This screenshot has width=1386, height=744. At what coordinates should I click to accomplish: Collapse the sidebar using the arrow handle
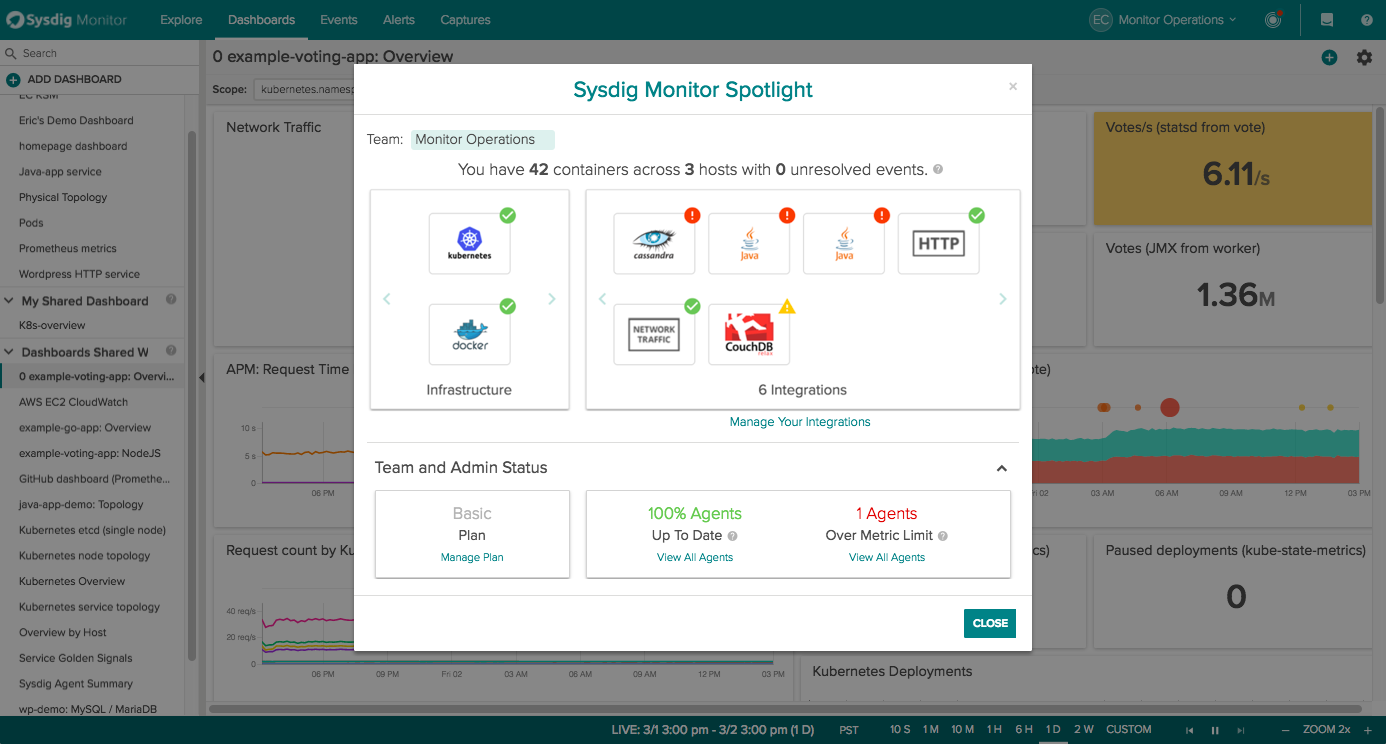click(x=202, y=377)
